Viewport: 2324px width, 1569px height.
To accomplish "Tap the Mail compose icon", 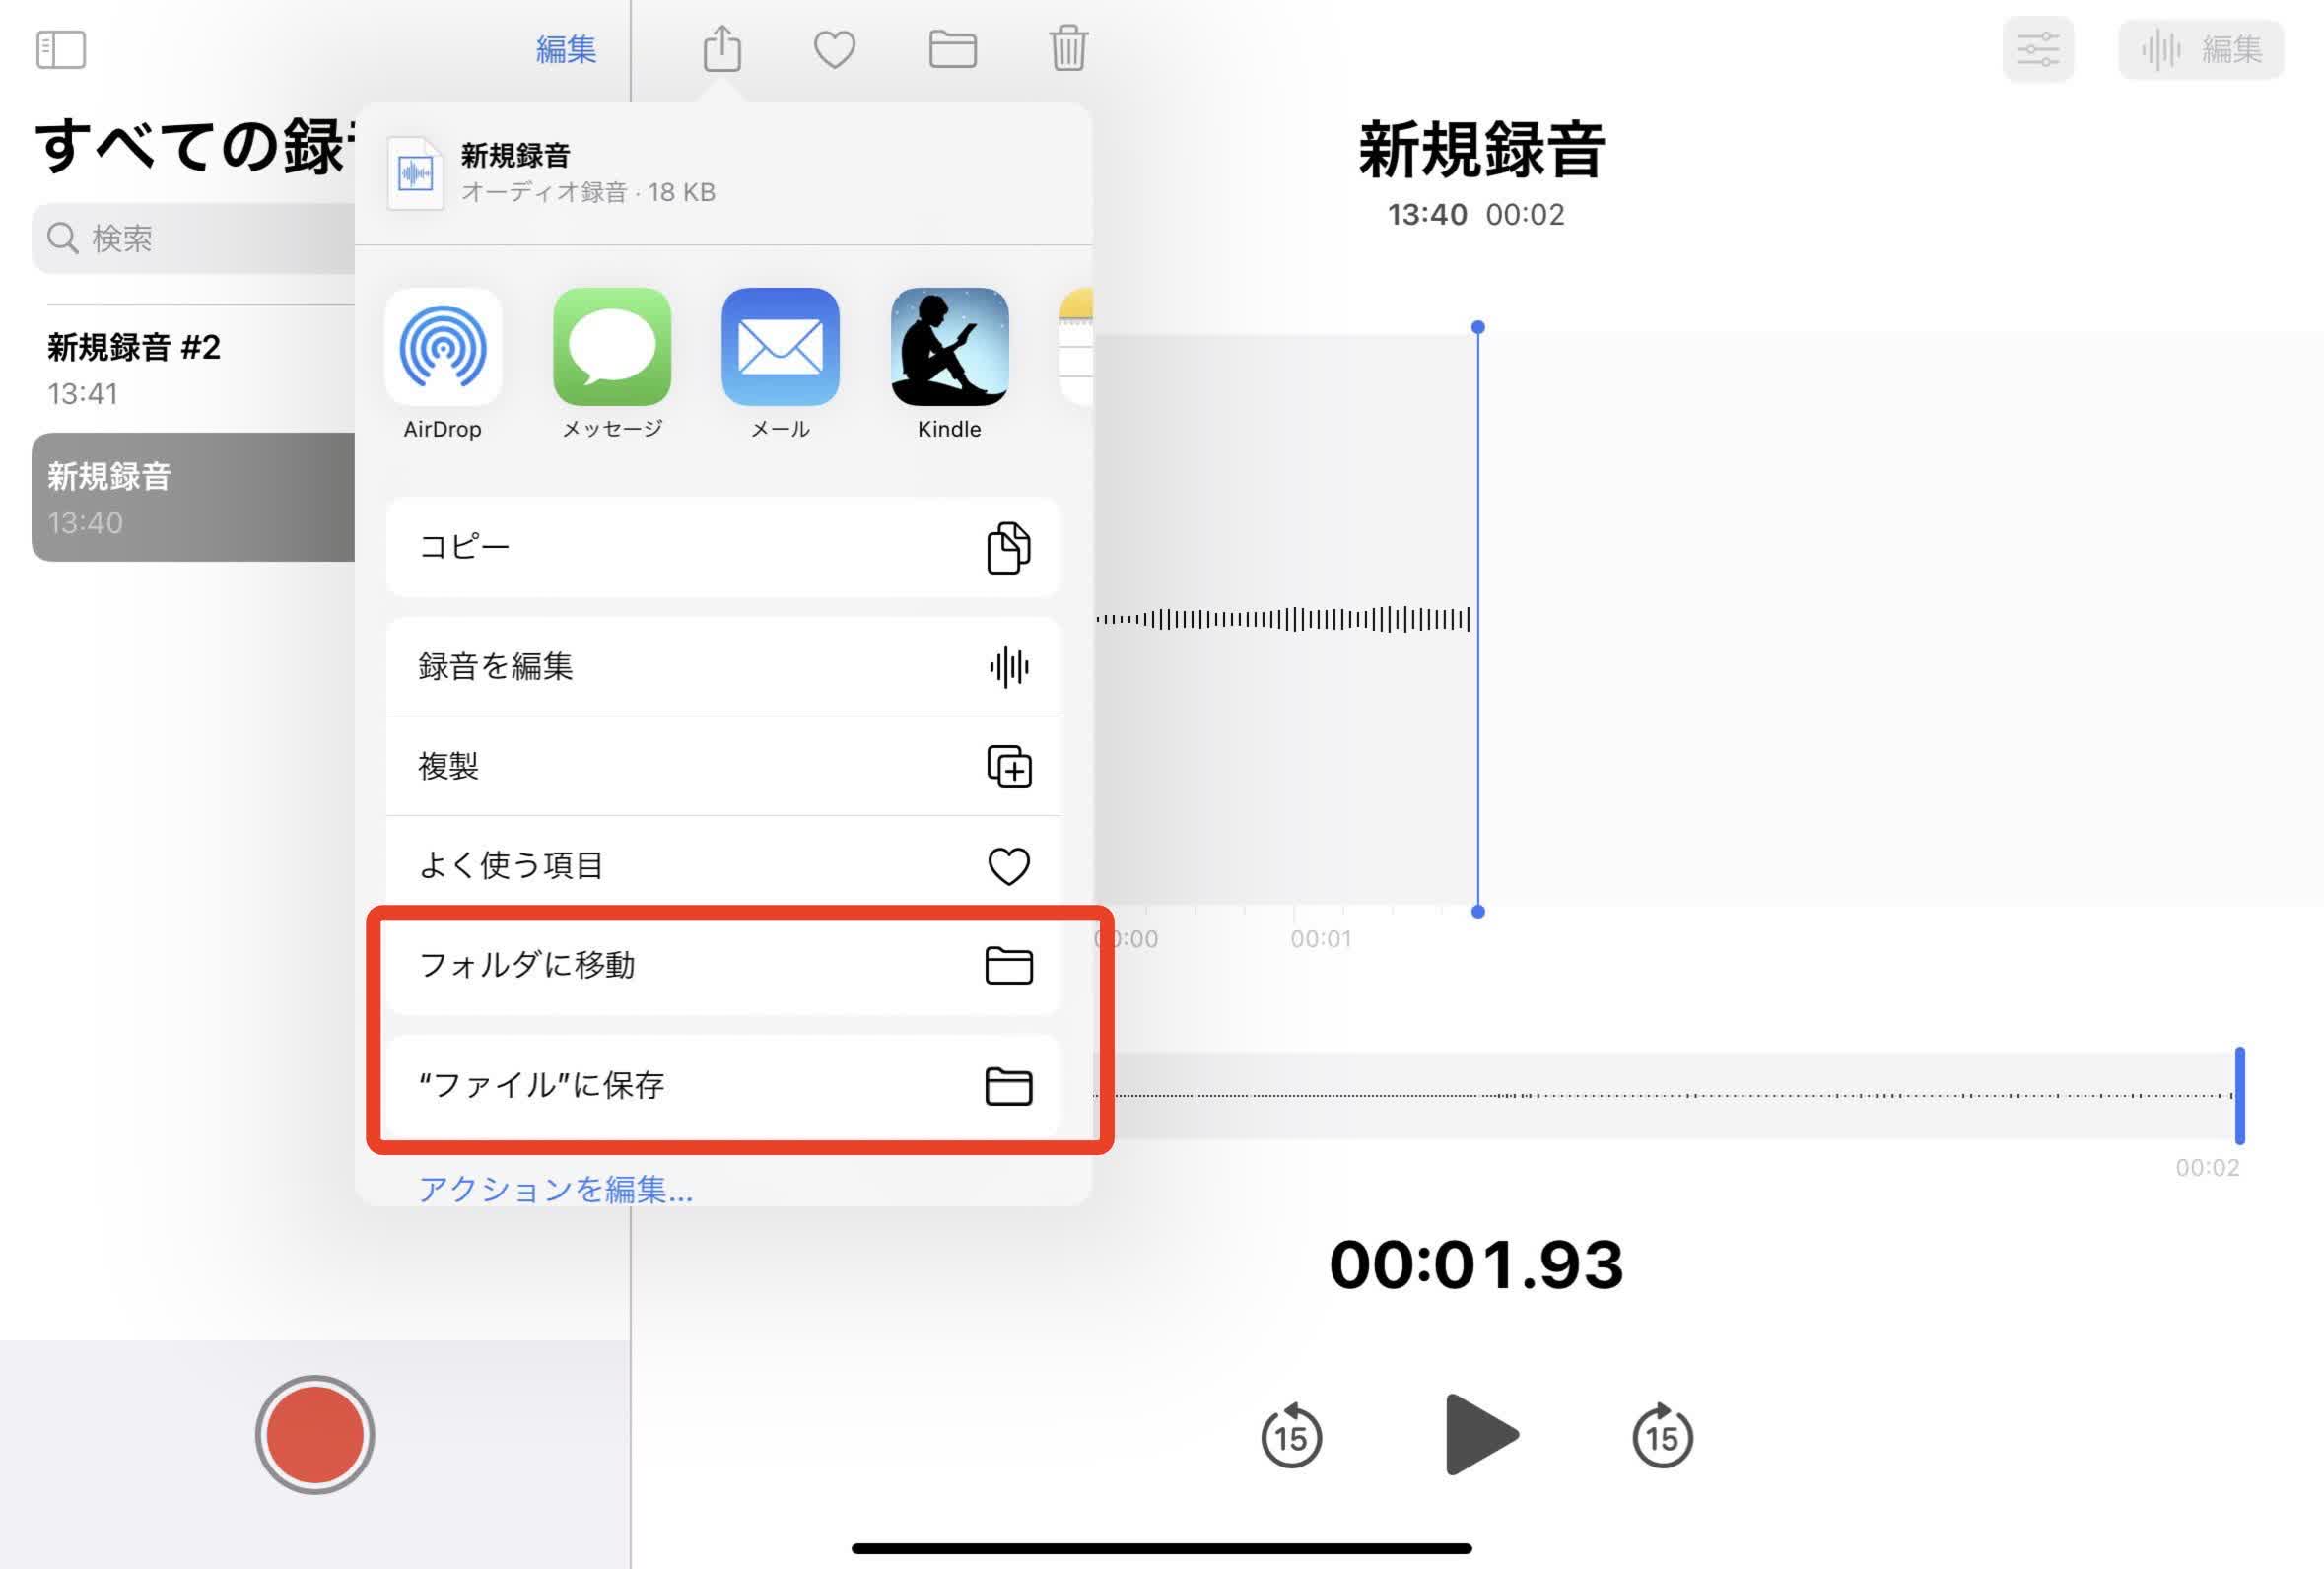I will 780,349.
